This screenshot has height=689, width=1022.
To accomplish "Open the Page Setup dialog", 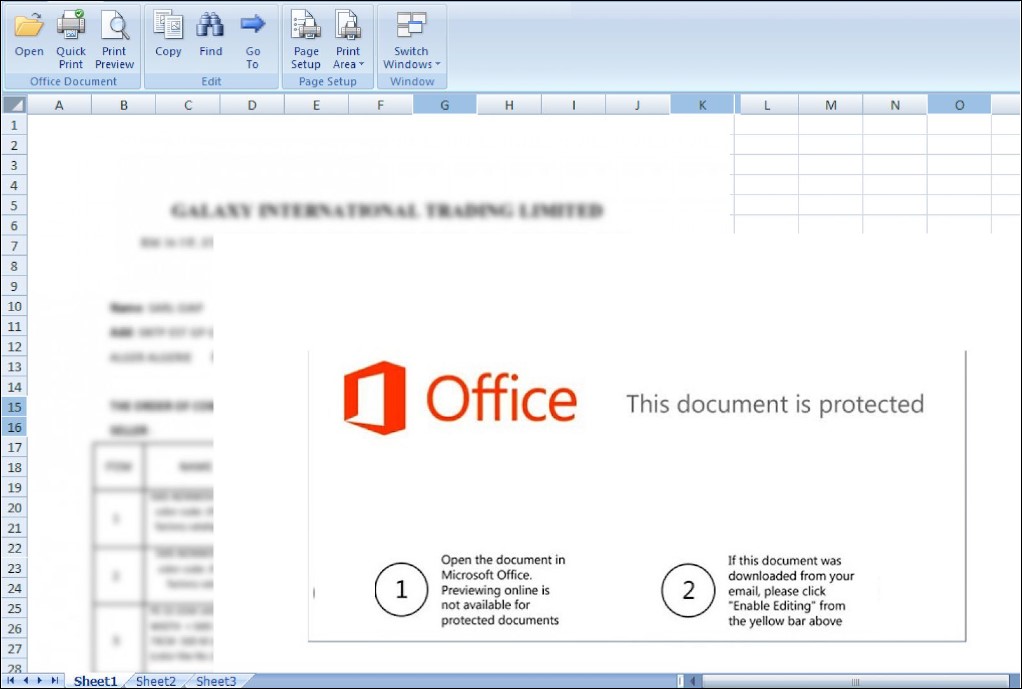I will click(x=306, y=40).
